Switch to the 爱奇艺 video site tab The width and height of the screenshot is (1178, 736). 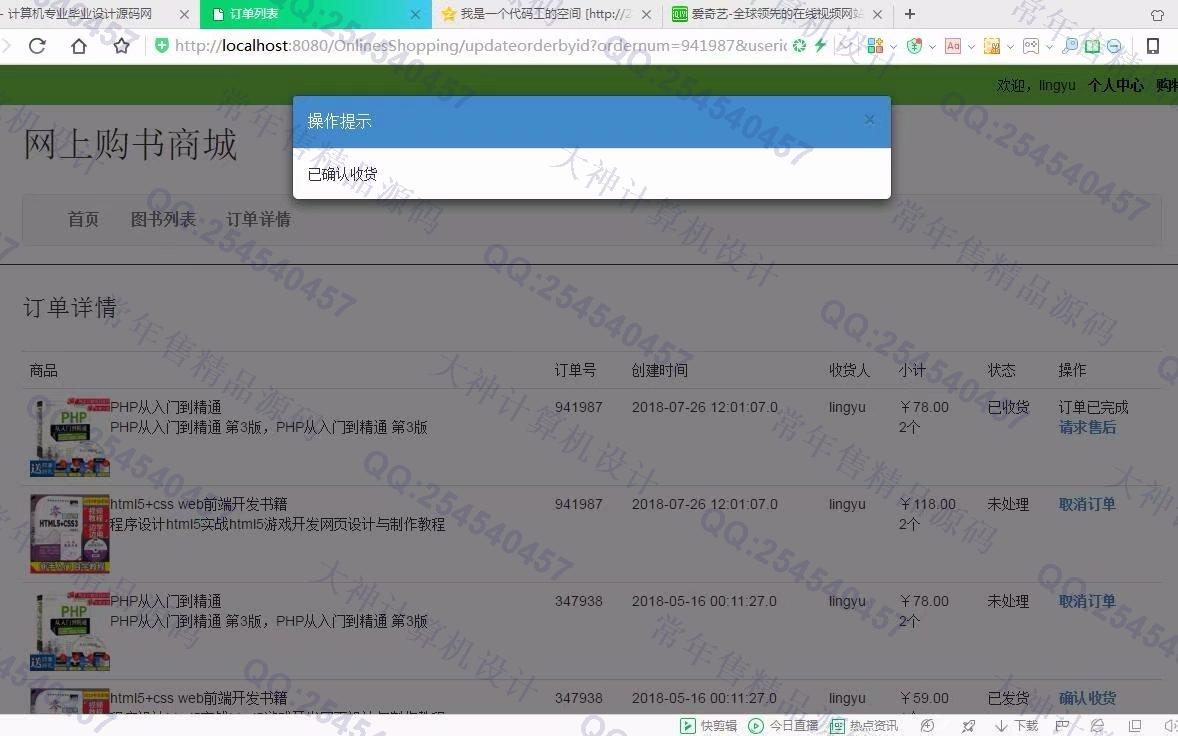click(x=778, y=14)
